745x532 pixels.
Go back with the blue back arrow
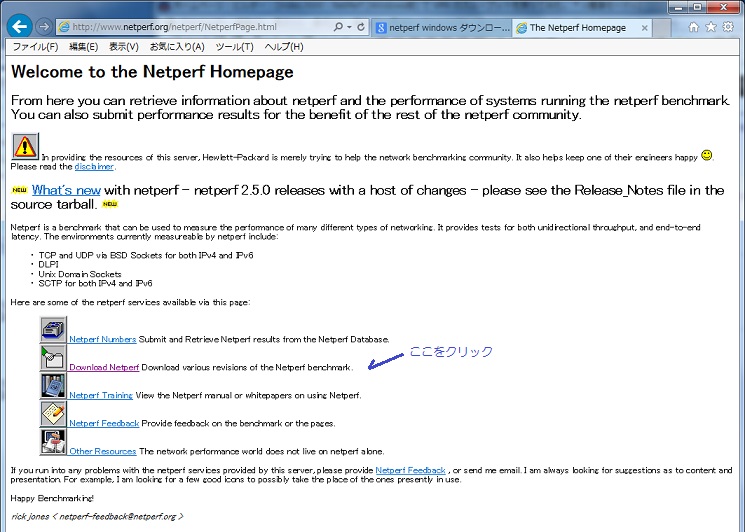[19, 27]
